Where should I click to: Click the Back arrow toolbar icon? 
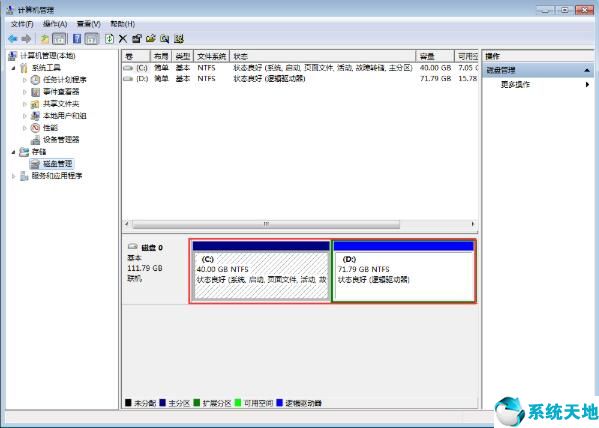13,39
